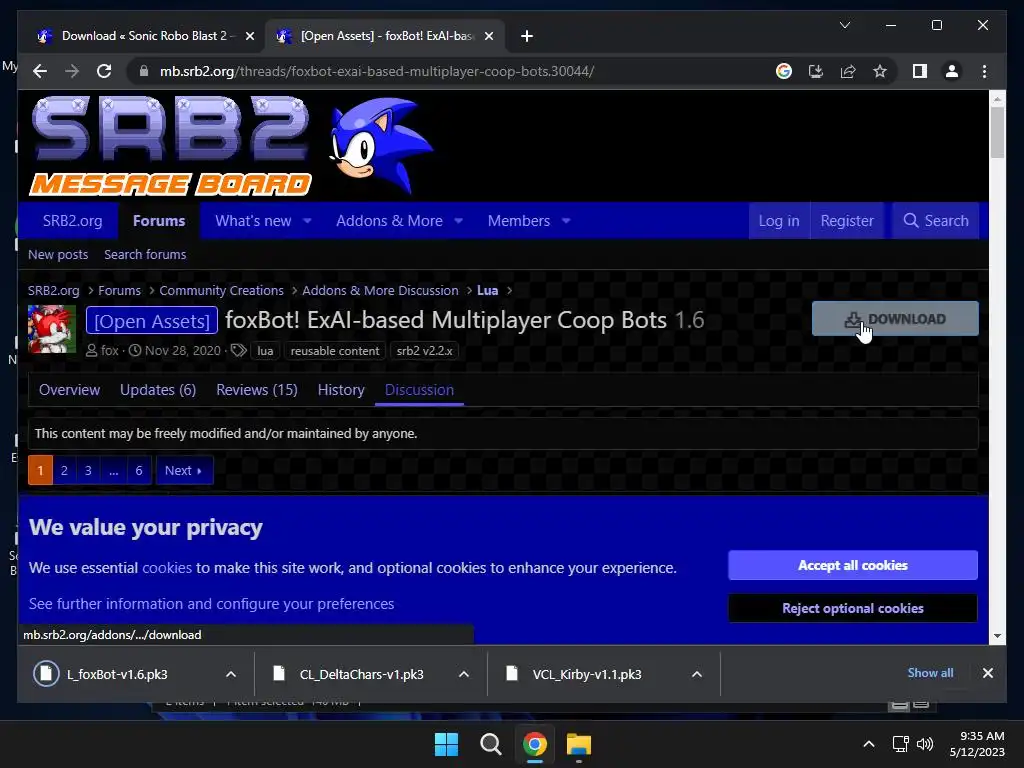Go to Forums breadcrumb
Viewport: 1024px width, 768px height.
[120, 291]
